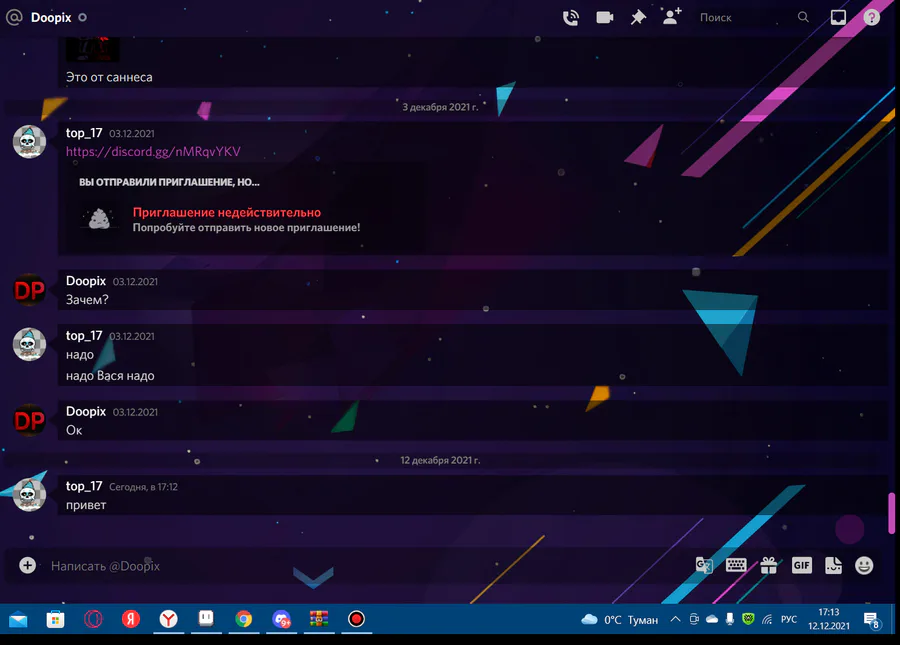Click username Doopix above Ок
Image resolution: width=900 pixels, height=645 pixels.
coord(86,411)
